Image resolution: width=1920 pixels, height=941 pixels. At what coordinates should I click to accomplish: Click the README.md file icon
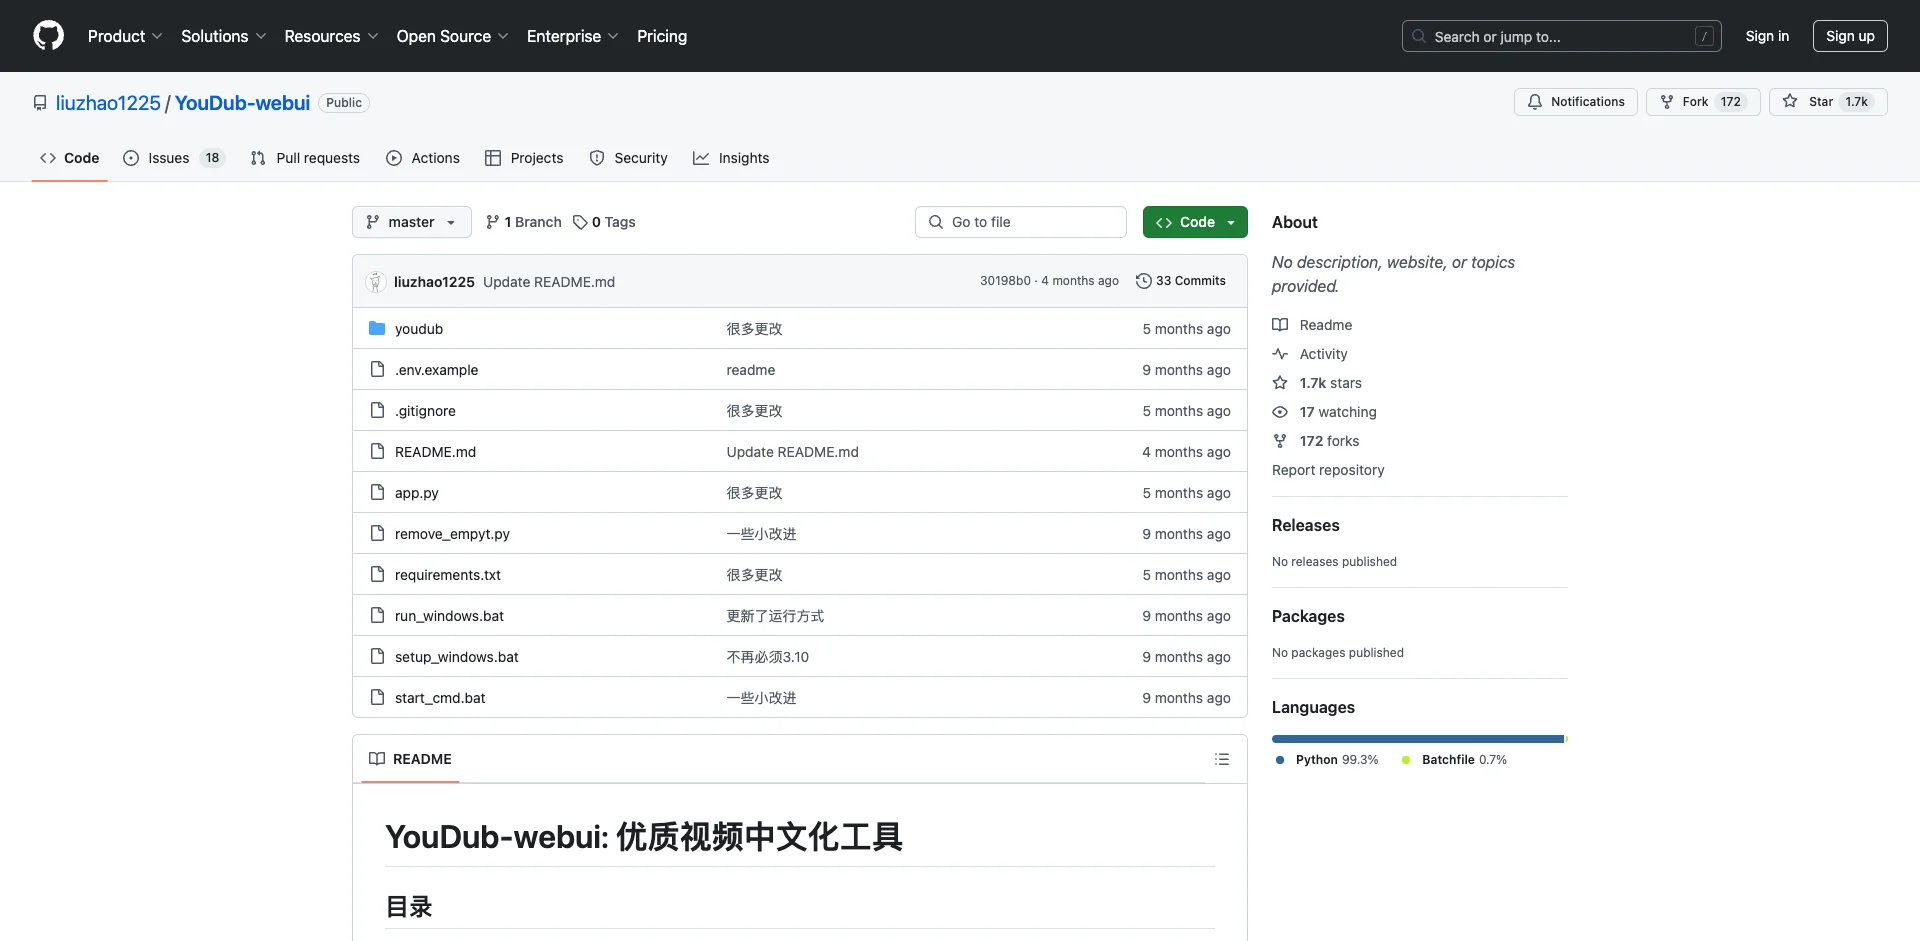377,452
